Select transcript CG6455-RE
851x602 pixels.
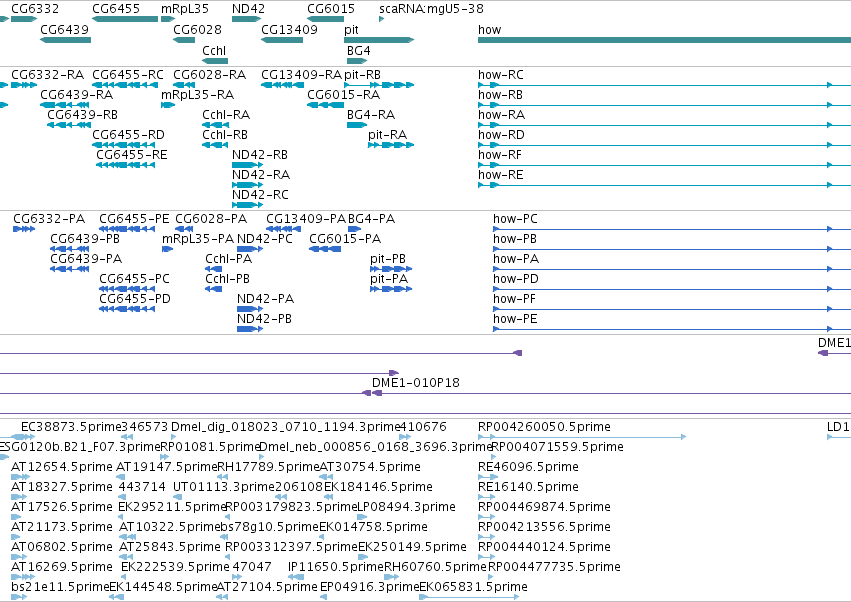[x=131, y=155]
